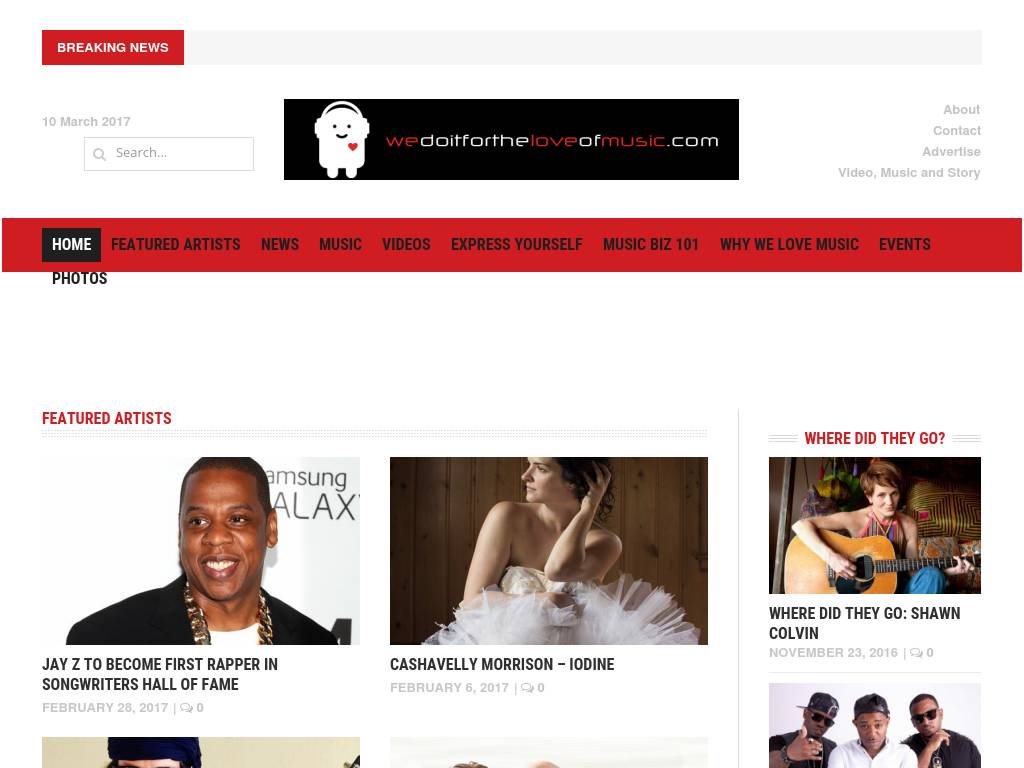The image size is (1024, 768).
Task: Click comment icon under Shawn Colvin post
Action: (x=916, y=653)
